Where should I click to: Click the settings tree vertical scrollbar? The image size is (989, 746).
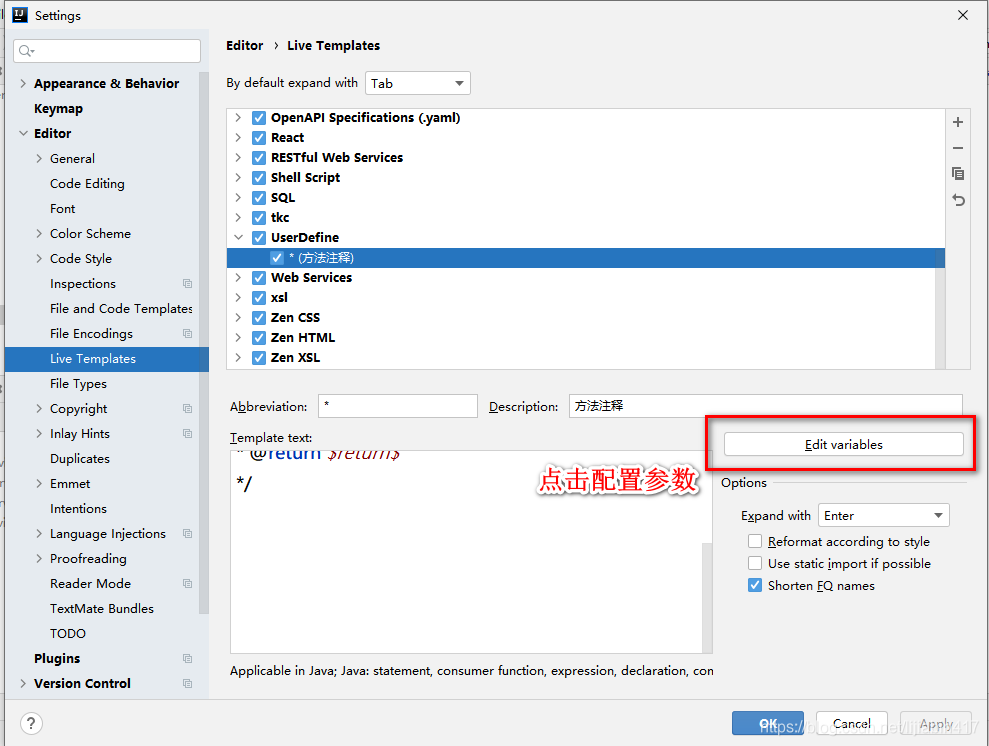coord(204,342)
